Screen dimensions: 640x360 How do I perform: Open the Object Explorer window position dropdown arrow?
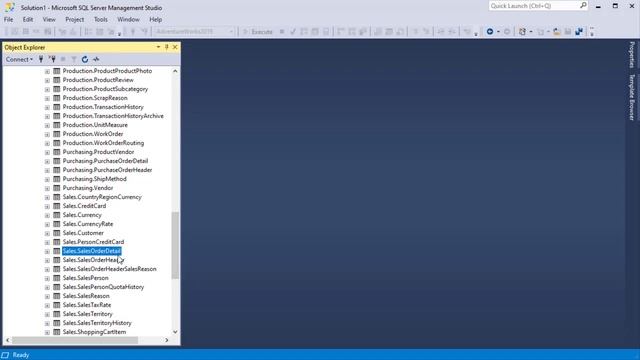pyautogui.click(x=158, y=47)
